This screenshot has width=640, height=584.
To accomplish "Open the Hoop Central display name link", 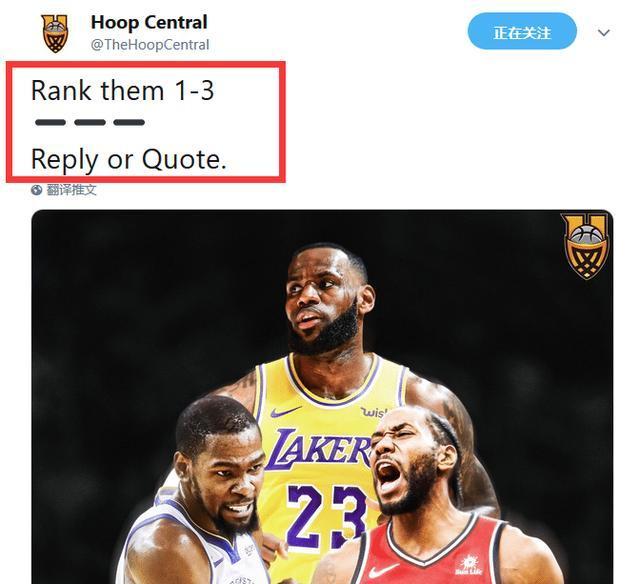I will pyautogui.click(x=149, y=22).
